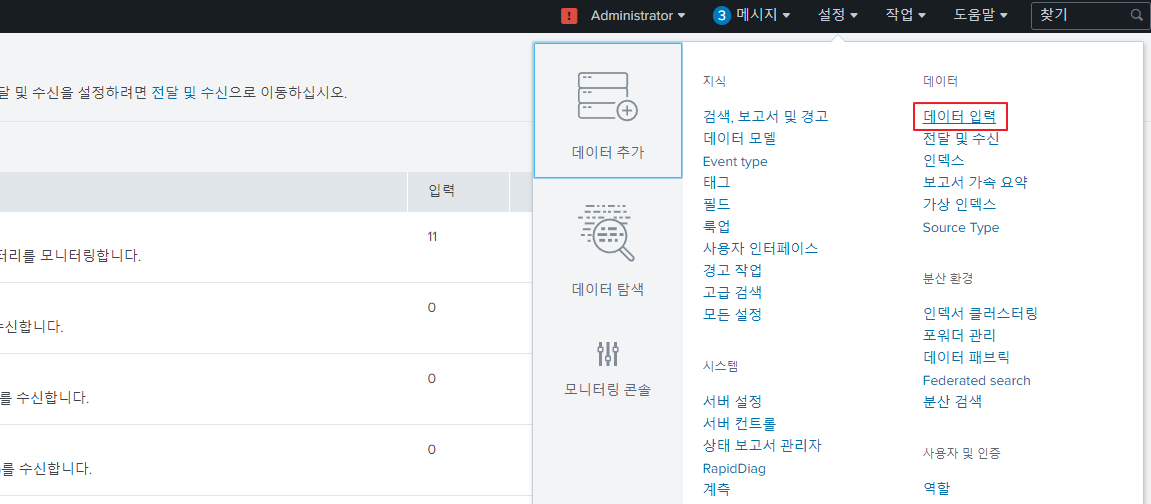
Task: Open RapidDiag page
Action: pyautogui.click(x=734, y=469)
